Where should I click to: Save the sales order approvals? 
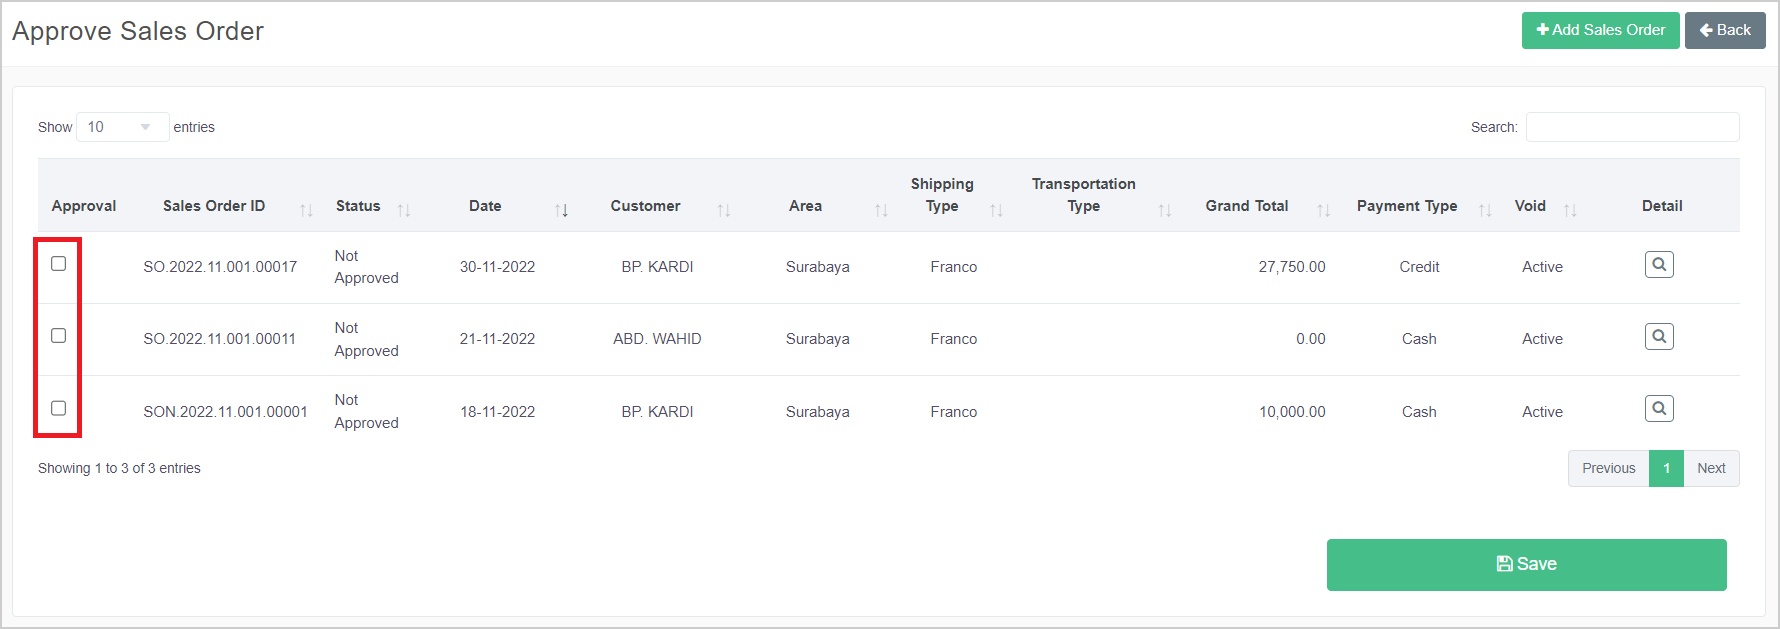pos(1526,565)
